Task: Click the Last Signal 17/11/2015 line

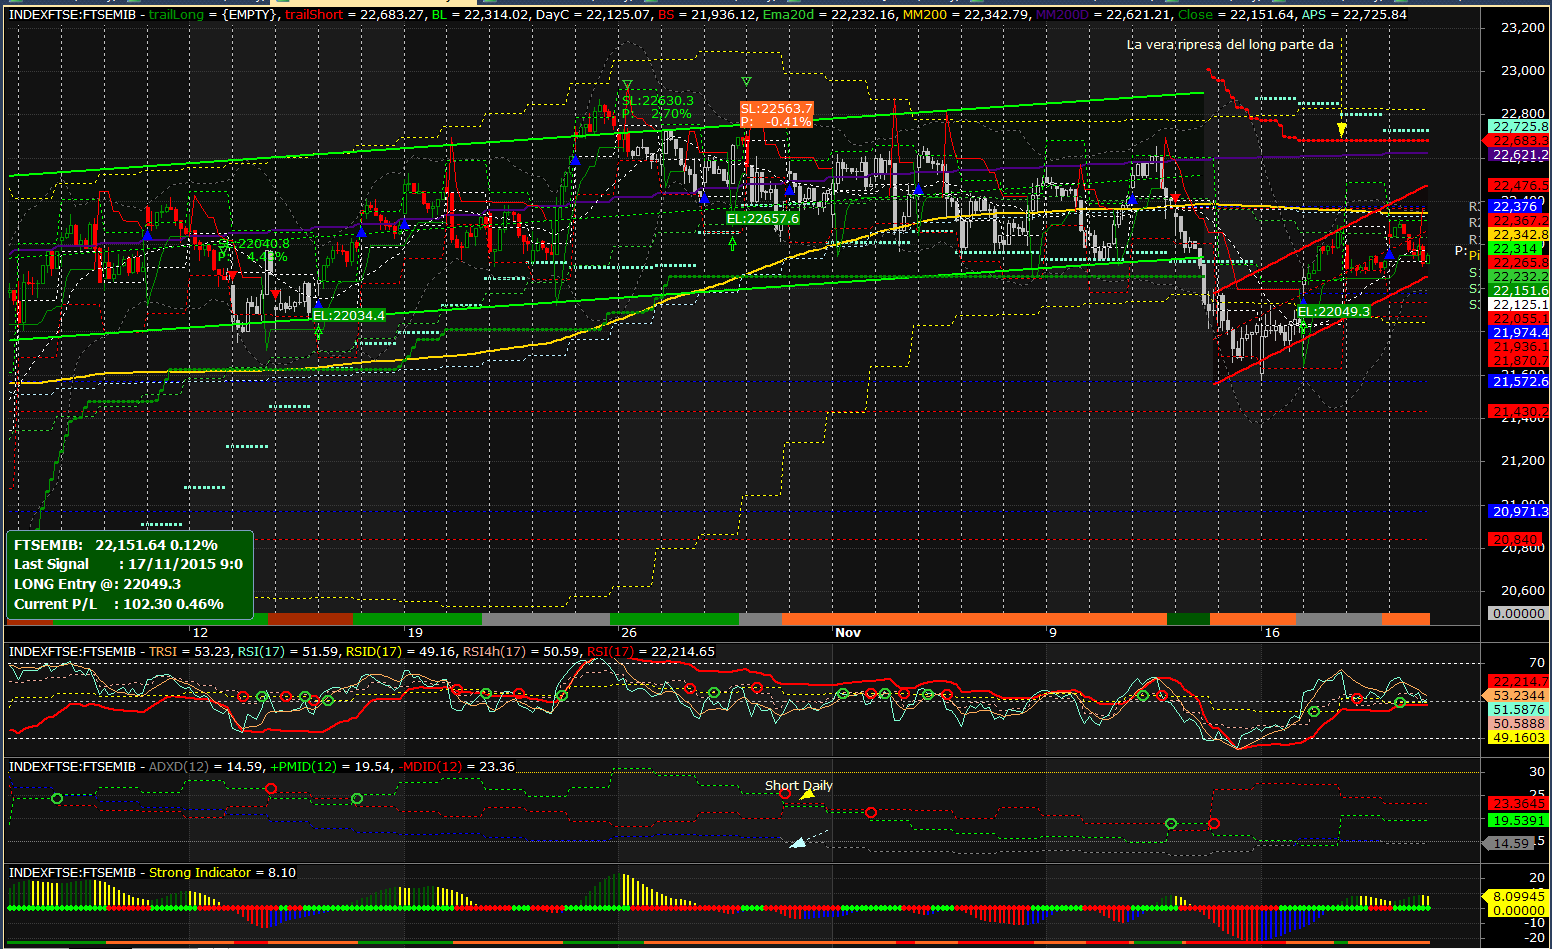Action: pos(128,564)
